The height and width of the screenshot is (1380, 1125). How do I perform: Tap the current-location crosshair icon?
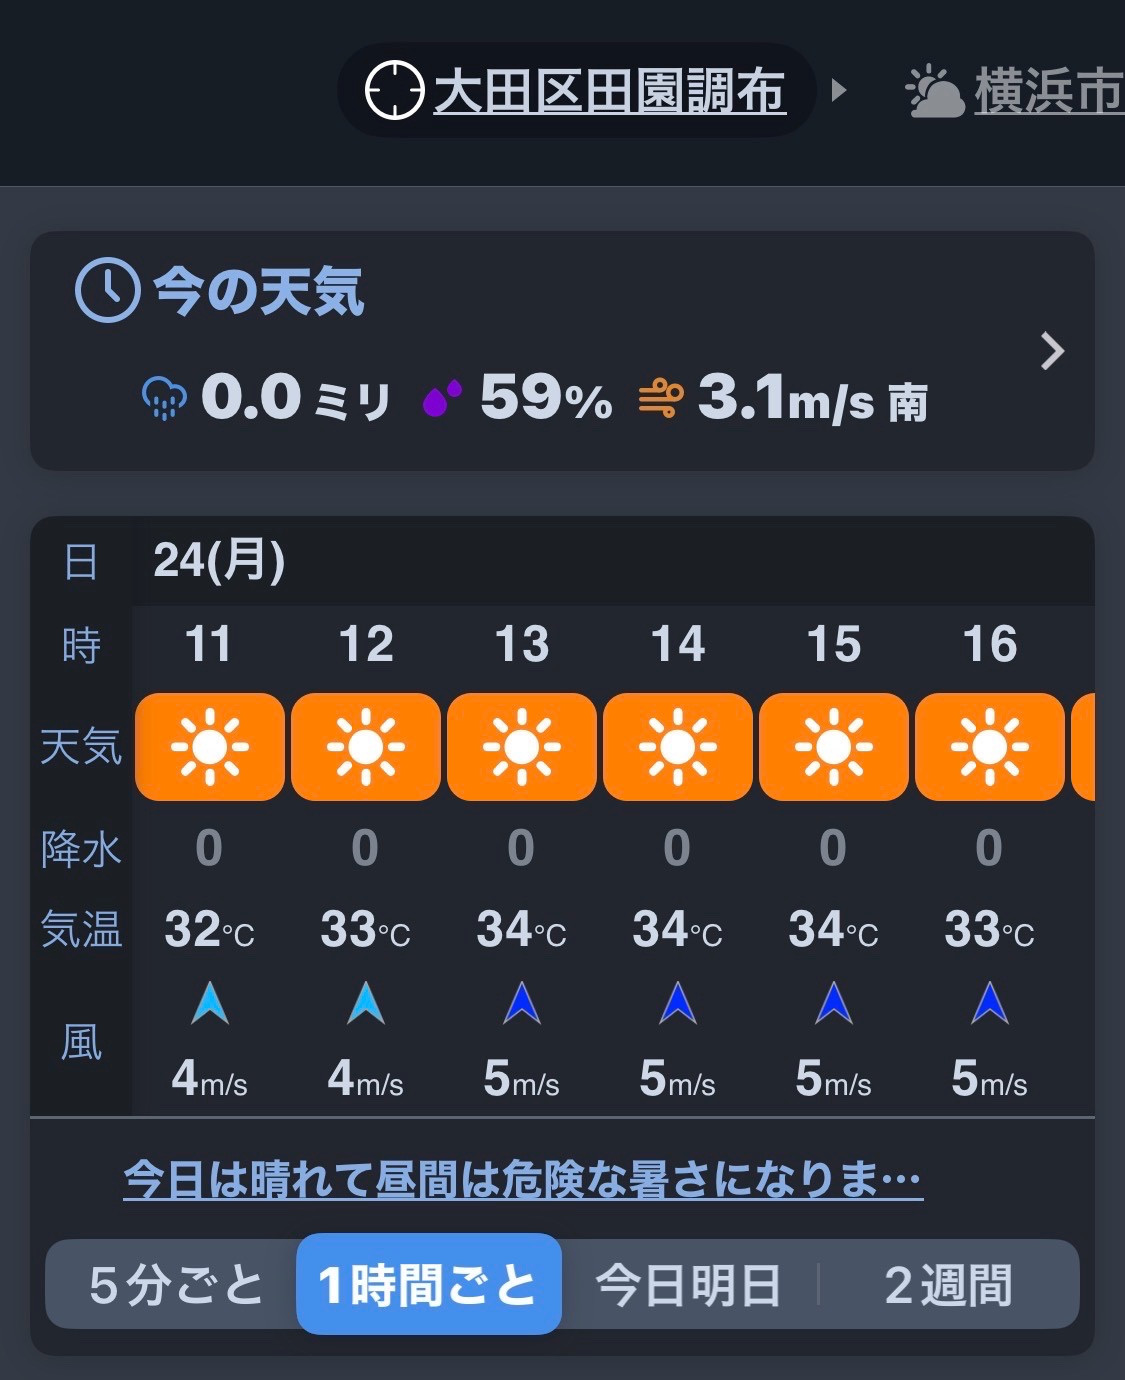[394, 90]
